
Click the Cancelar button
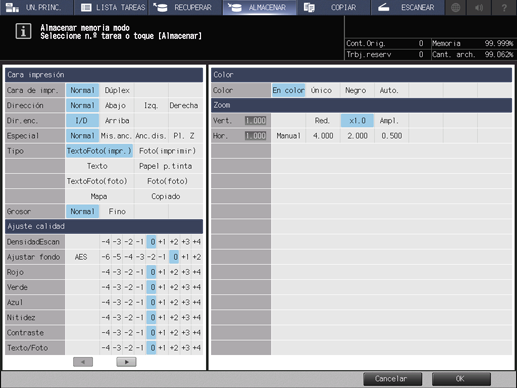(x=392, y=379)
